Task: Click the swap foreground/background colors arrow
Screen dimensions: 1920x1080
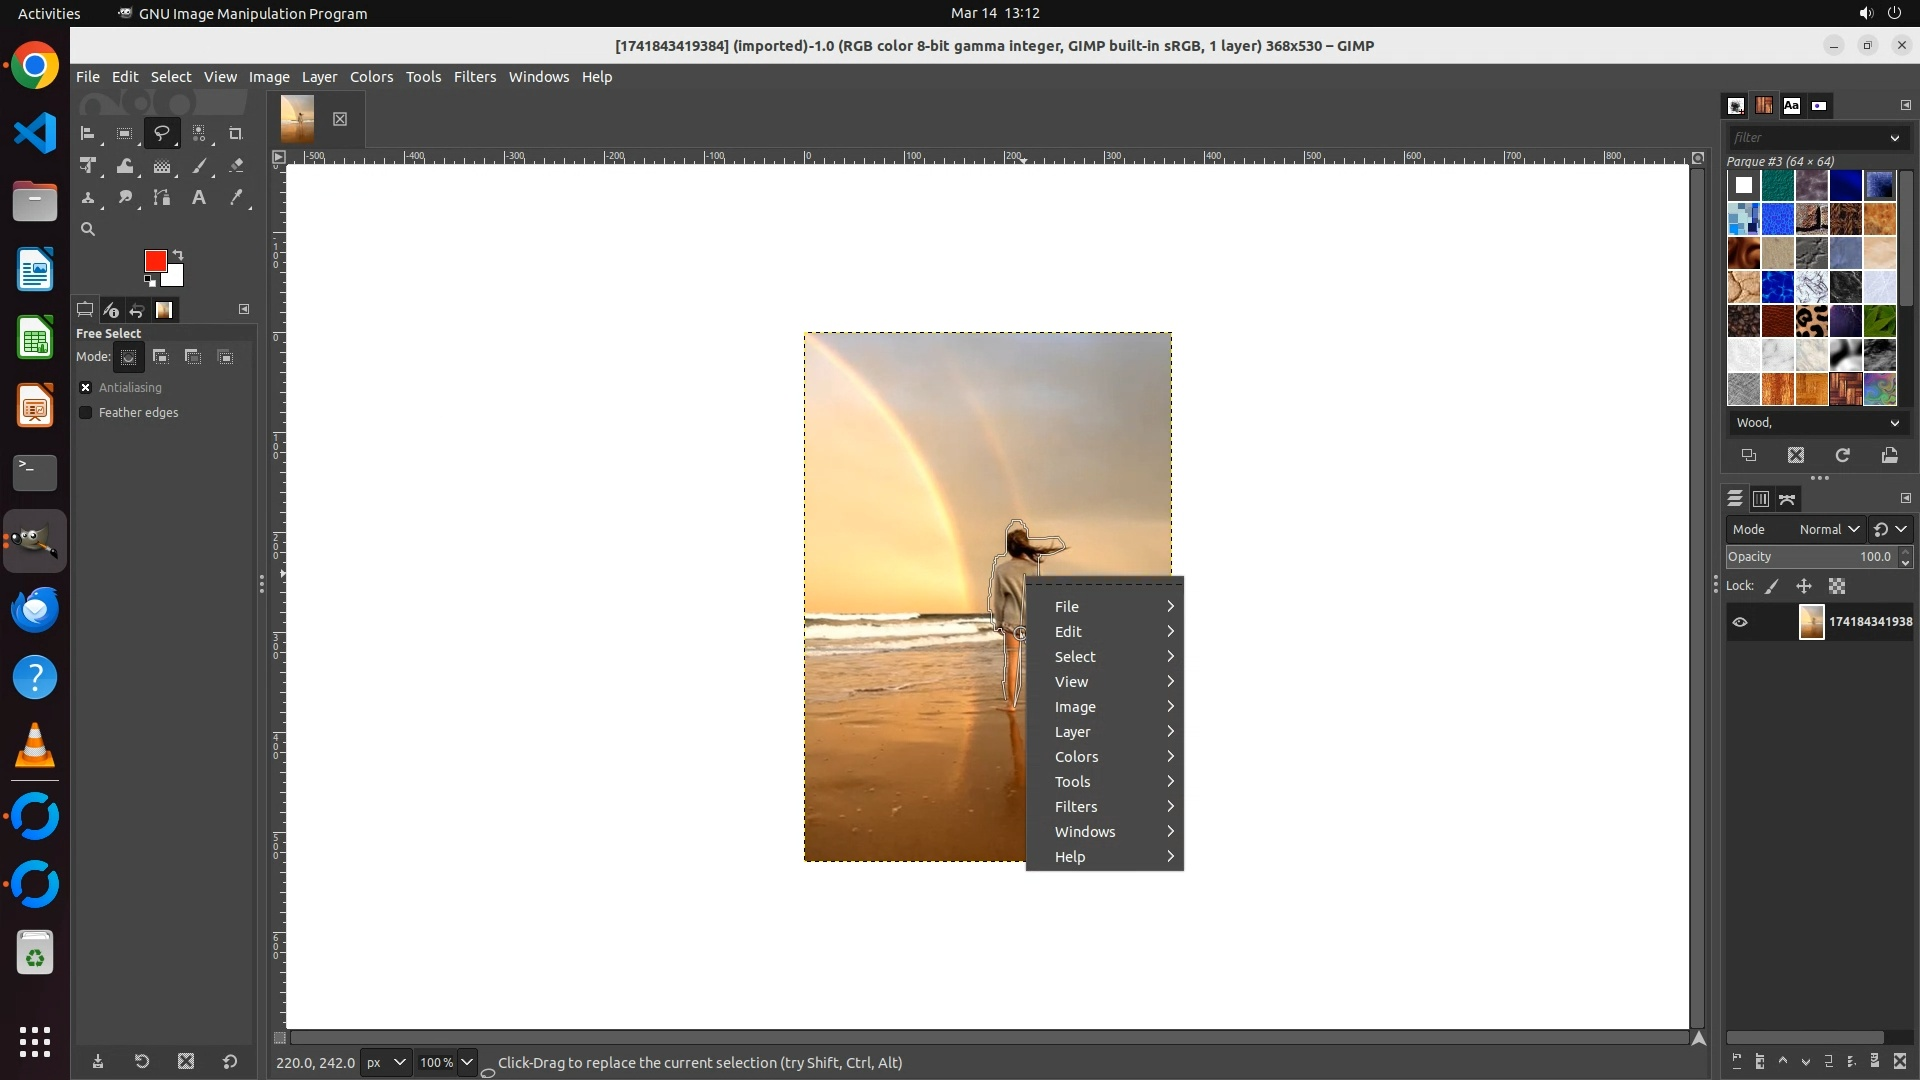Action: click(178, 254)
